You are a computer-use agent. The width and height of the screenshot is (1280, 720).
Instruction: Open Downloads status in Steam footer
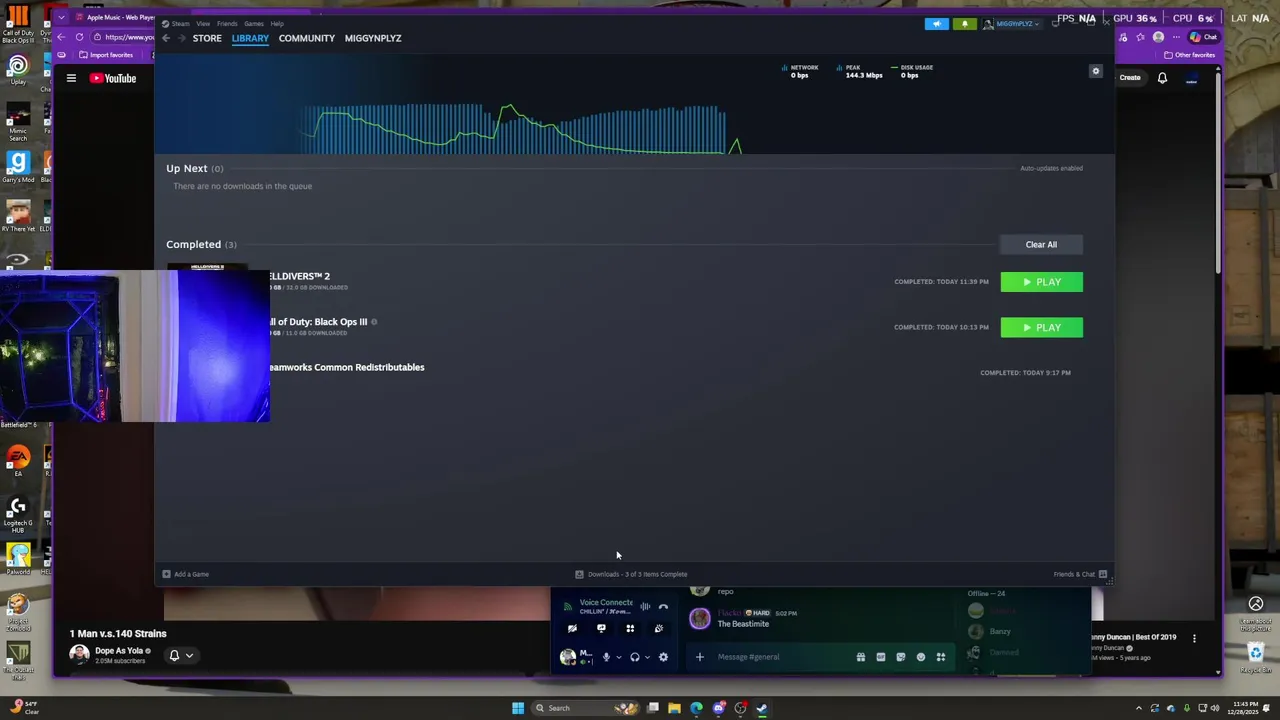(631, 574)
